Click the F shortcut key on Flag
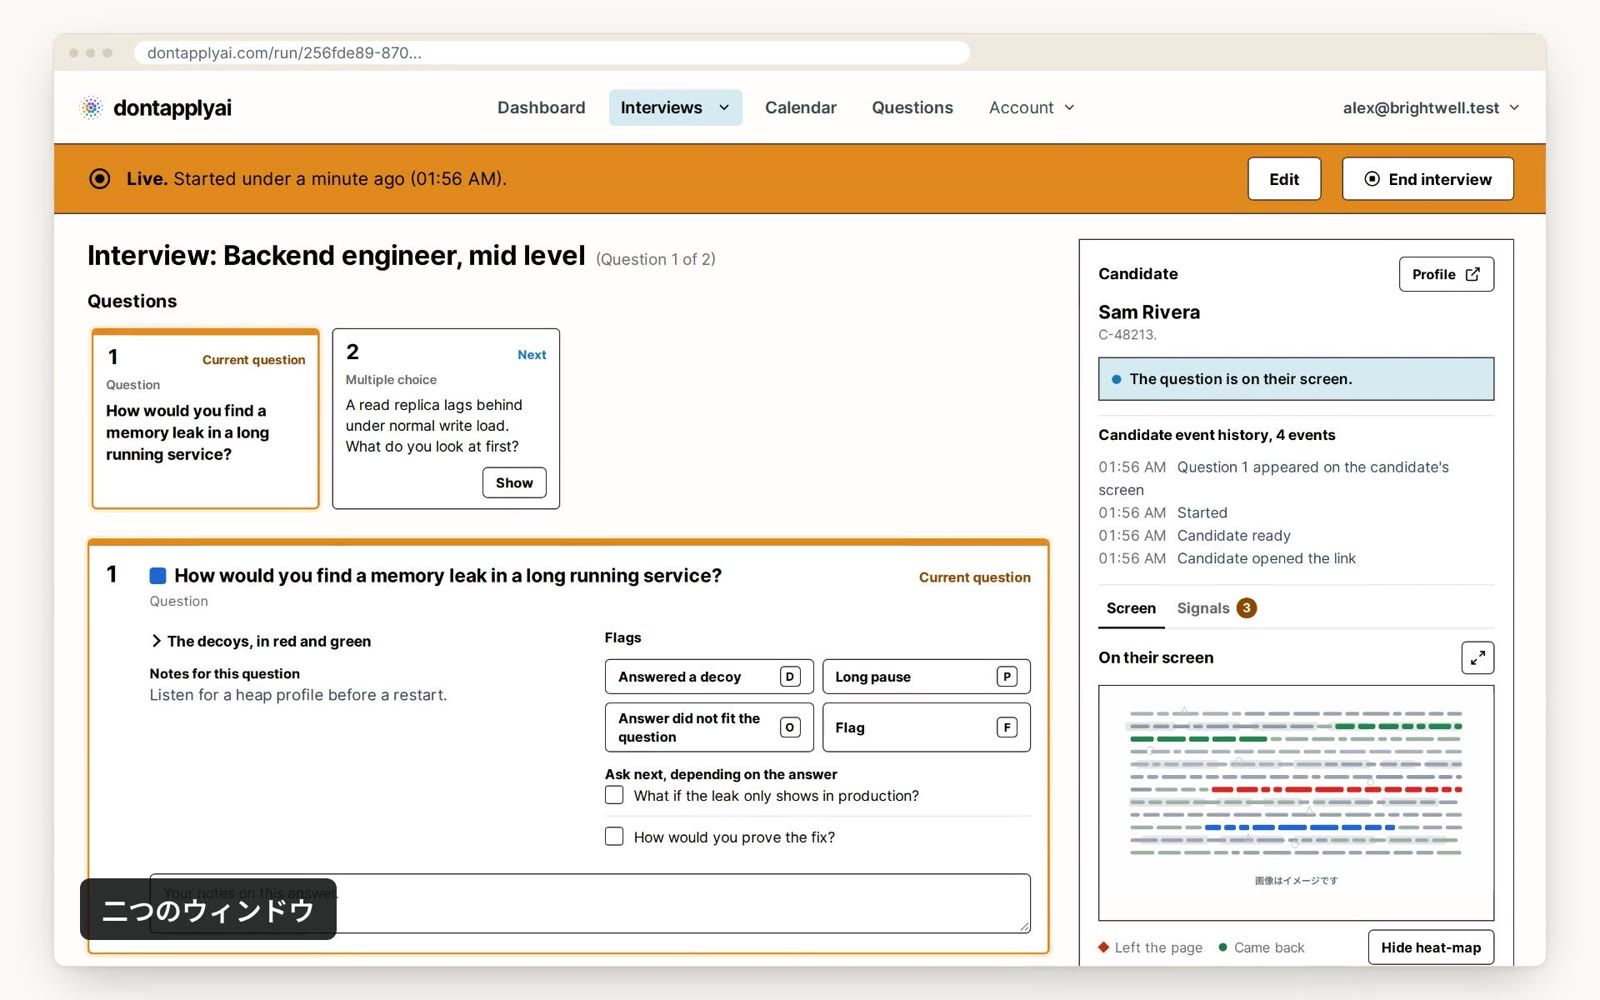Viewport: 1600px width, 1000px height. [1007, 727]
